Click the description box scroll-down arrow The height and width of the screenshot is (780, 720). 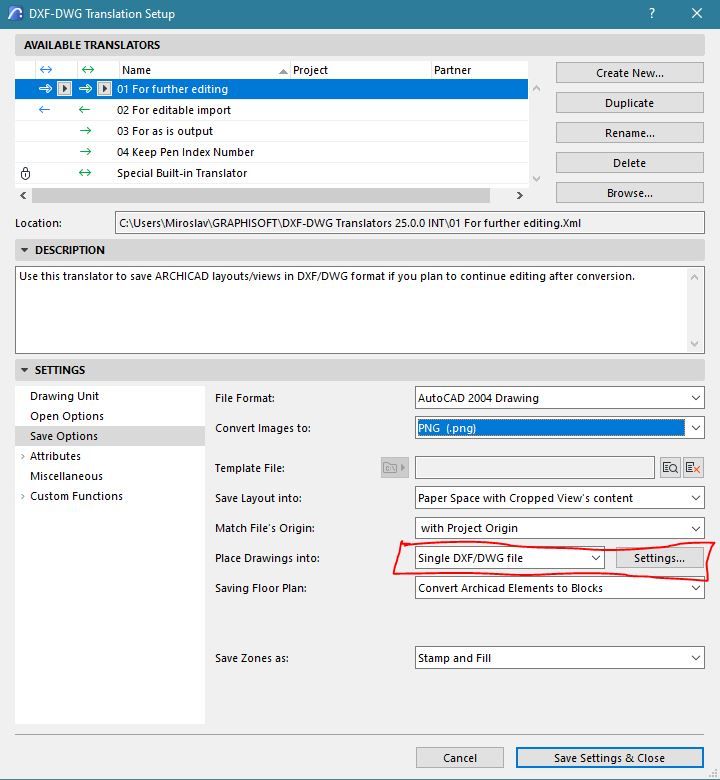[x=695, y=344]
